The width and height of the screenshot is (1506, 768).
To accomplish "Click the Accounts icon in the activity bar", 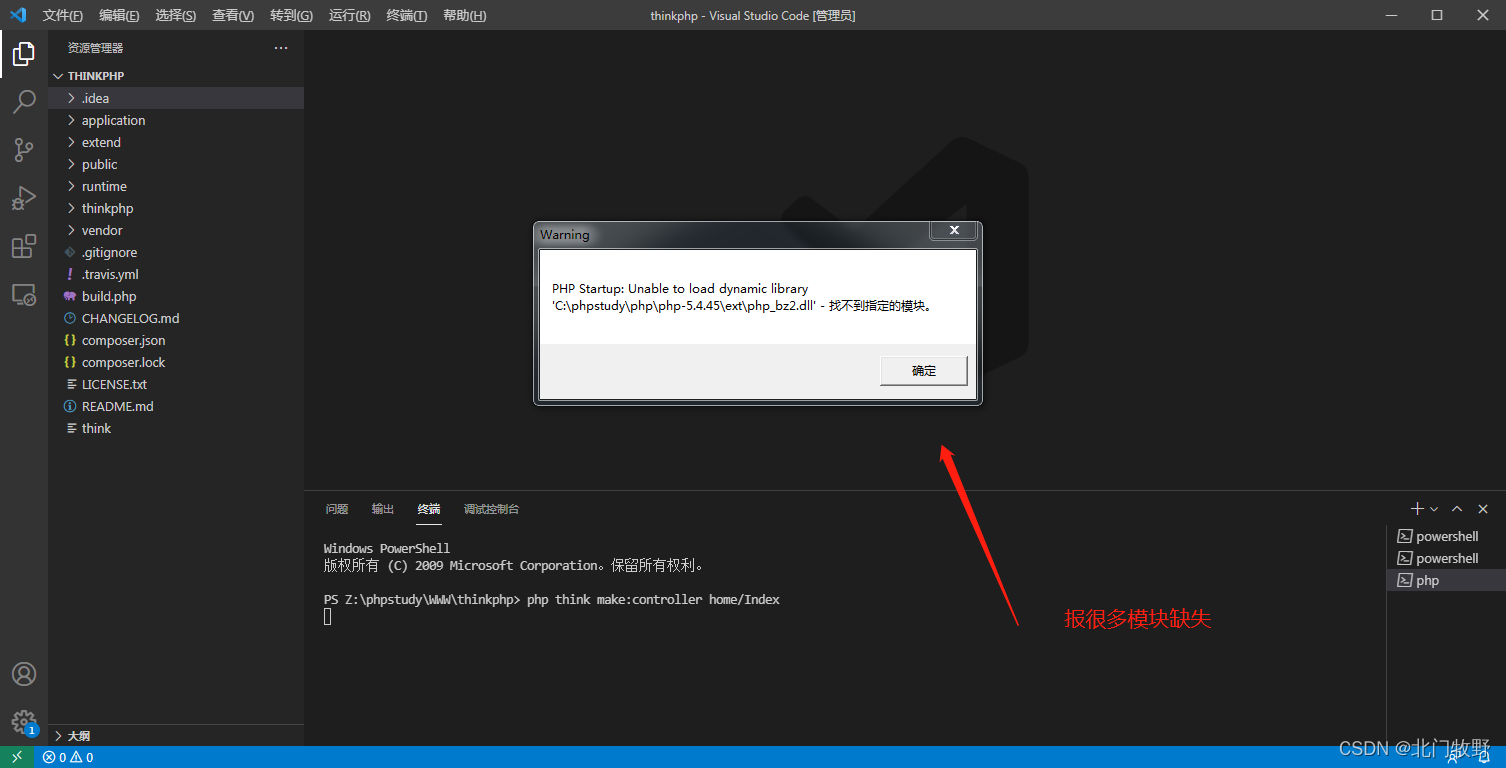I will (x=24, y=674).
